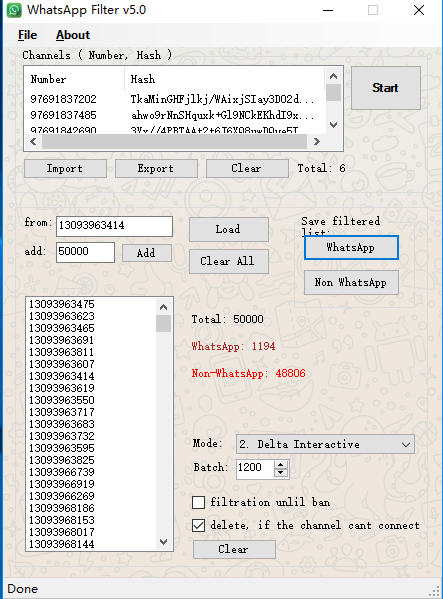Viewport: 443px width, 599px height.
Task: Click the 'Non-WhatsApp: 48806' count text
Action: click(x=249, y=373)
